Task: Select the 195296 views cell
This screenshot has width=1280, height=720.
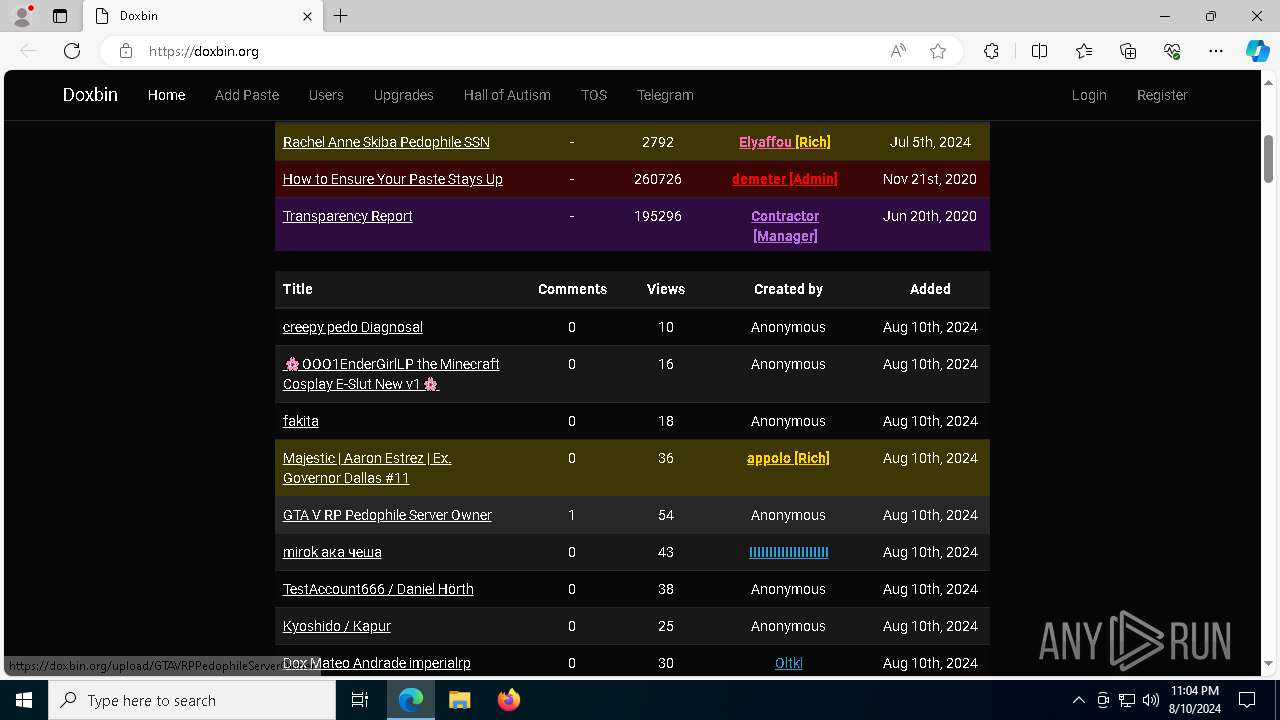Action: click(x=658, y=216)
